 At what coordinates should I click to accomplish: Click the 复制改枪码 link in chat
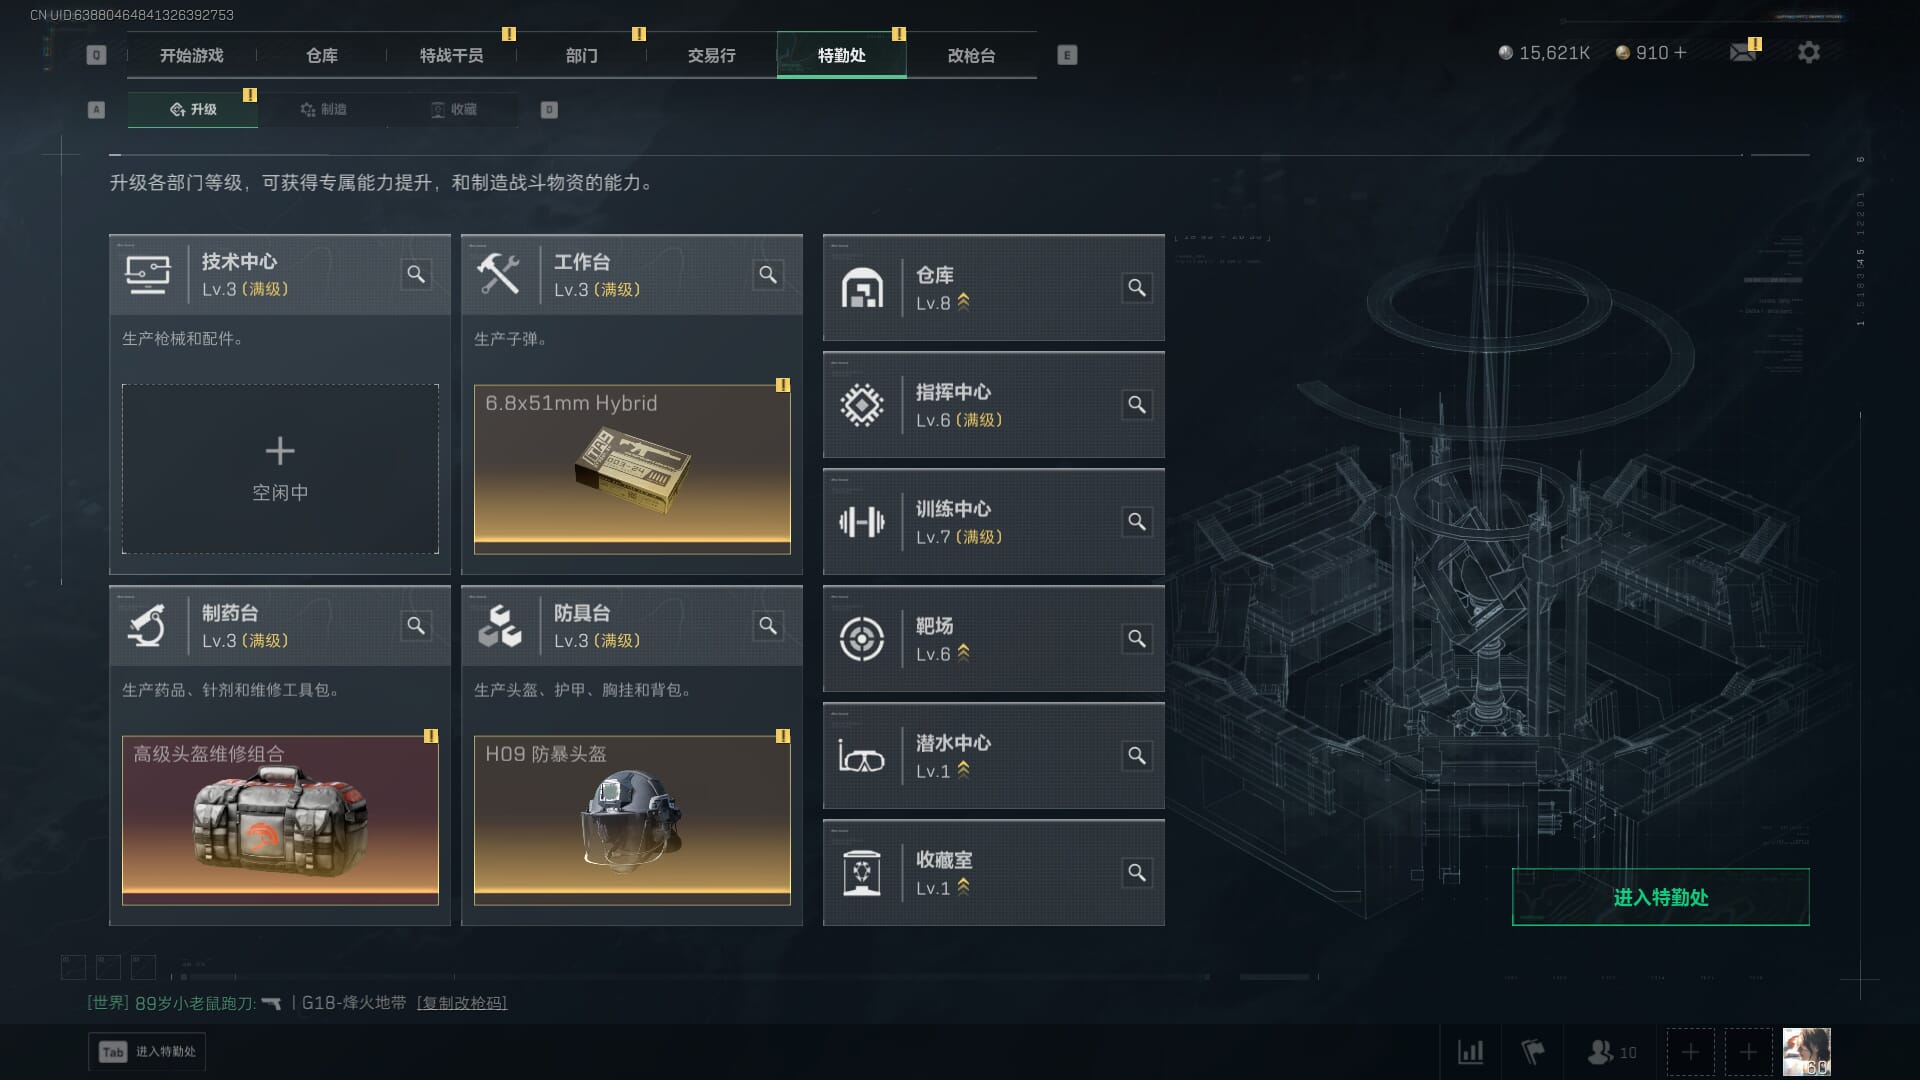click(462, 1003)
